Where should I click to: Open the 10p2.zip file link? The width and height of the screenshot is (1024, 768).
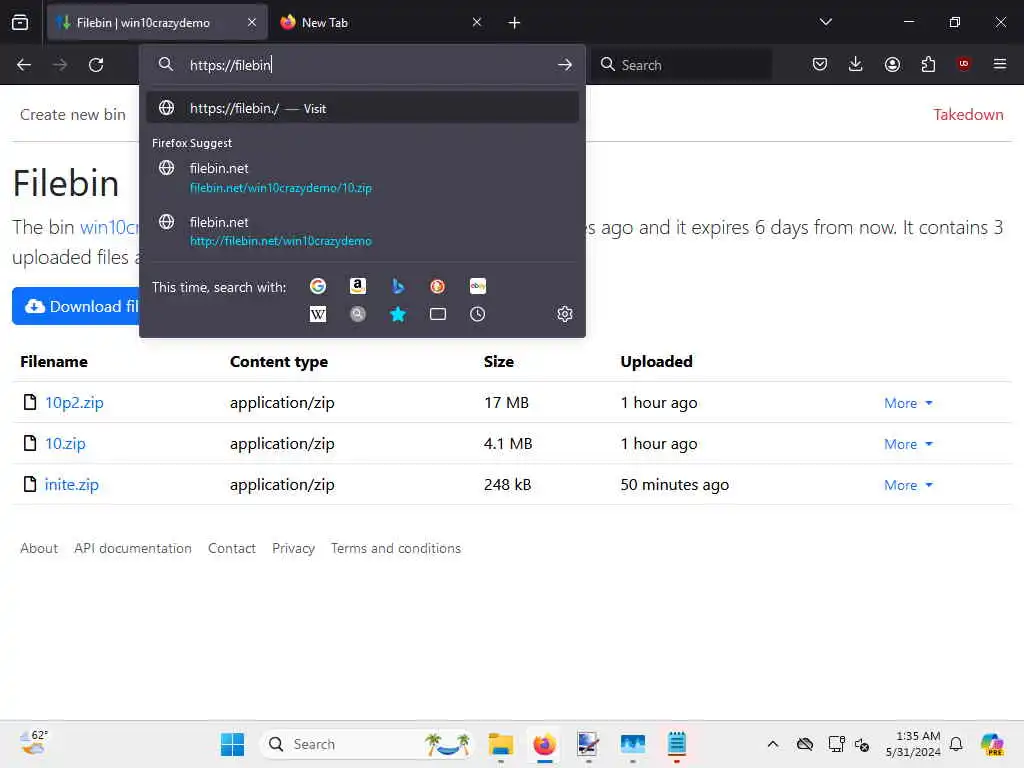(x=74, y=402)
